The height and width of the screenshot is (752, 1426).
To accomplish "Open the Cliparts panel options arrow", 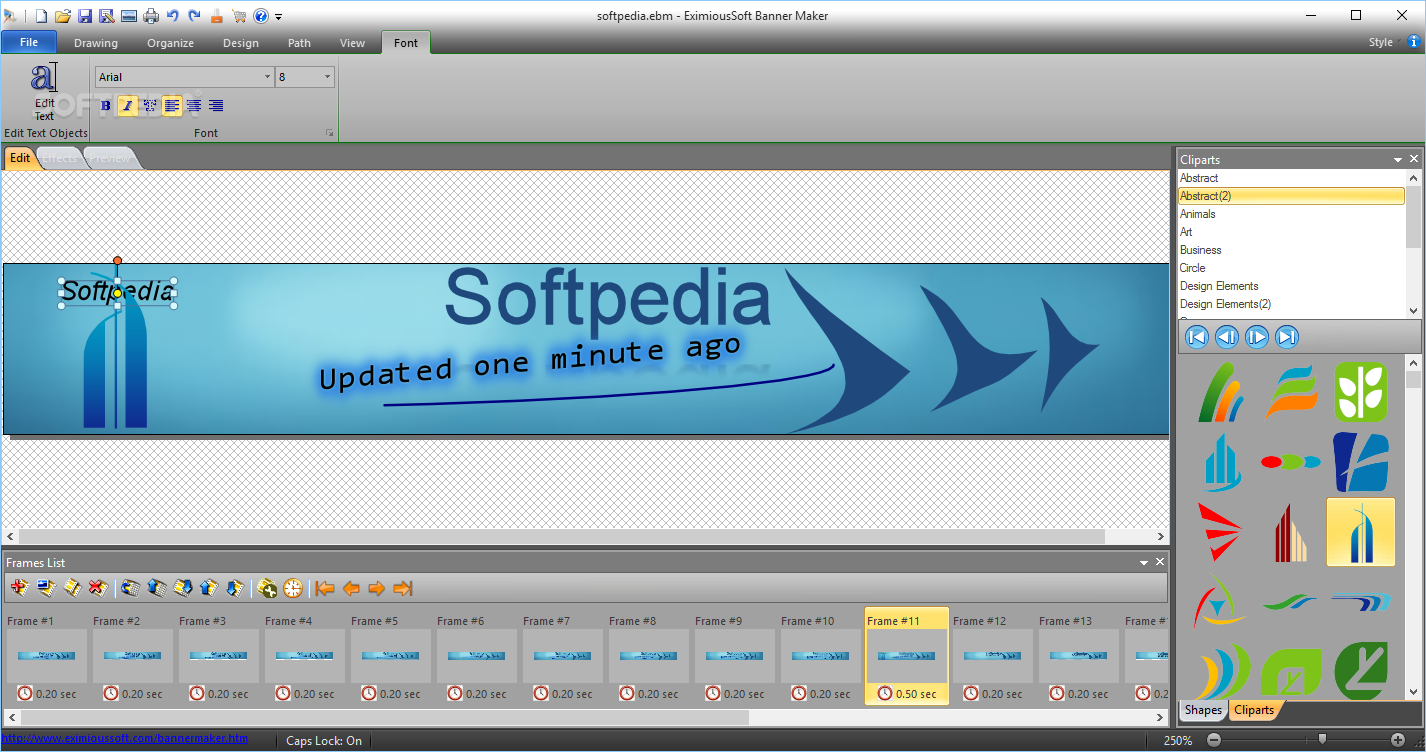I will coord(1398,160).
